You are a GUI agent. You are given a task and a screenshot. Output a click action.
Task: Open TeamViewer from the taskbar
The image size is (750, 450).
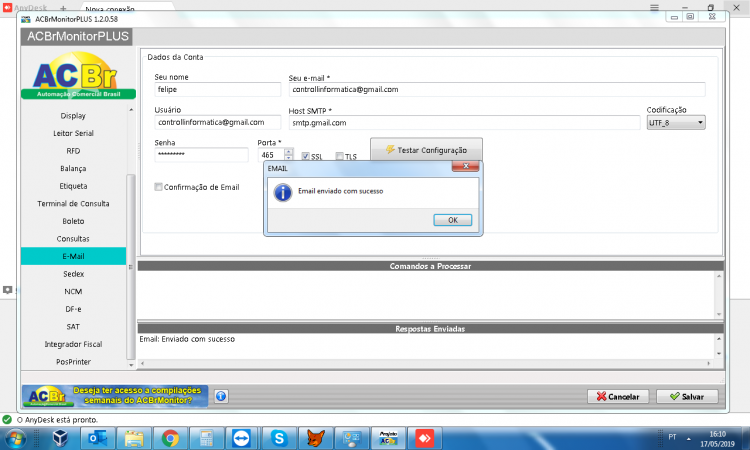(242, 438)
